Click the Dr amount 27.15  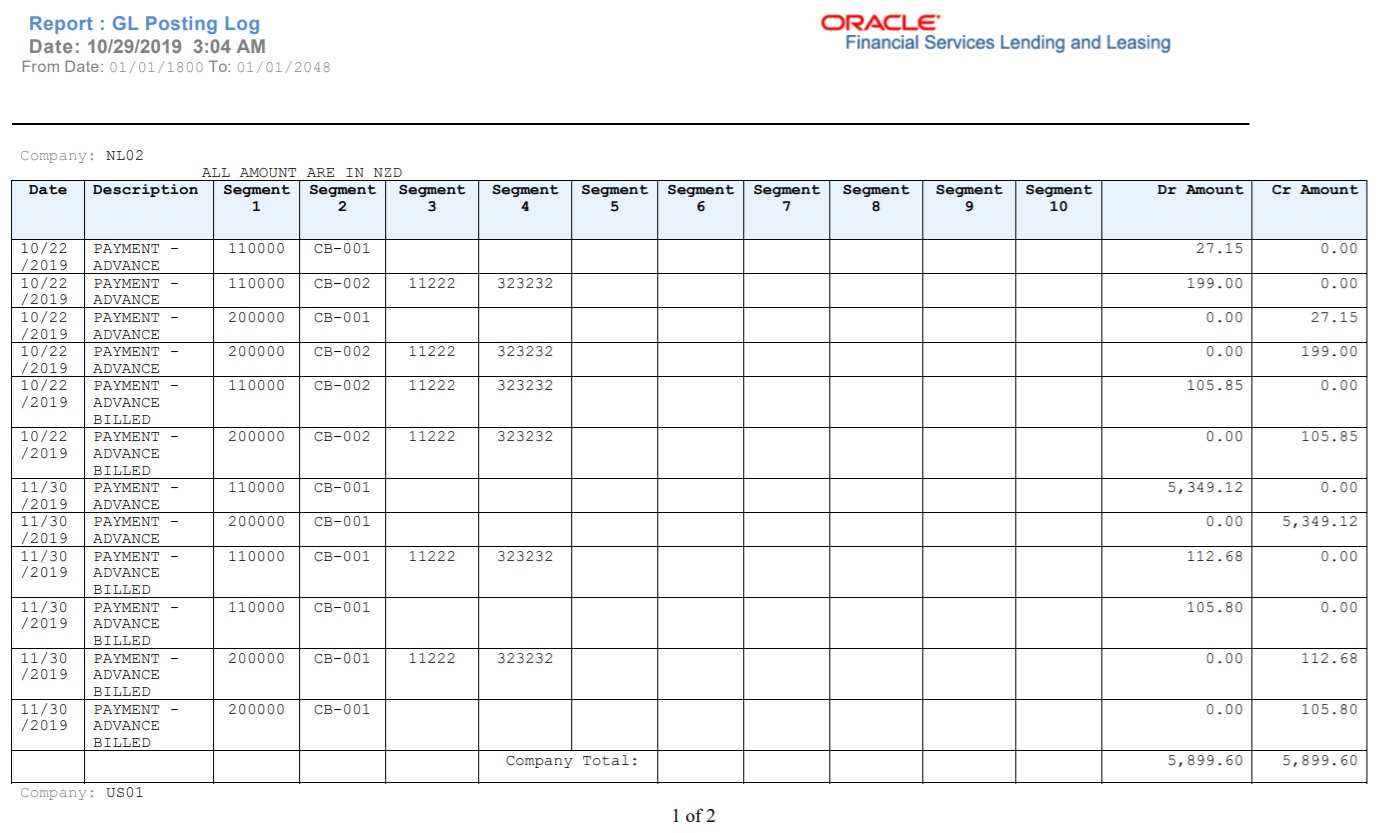tap(1219, 249)
